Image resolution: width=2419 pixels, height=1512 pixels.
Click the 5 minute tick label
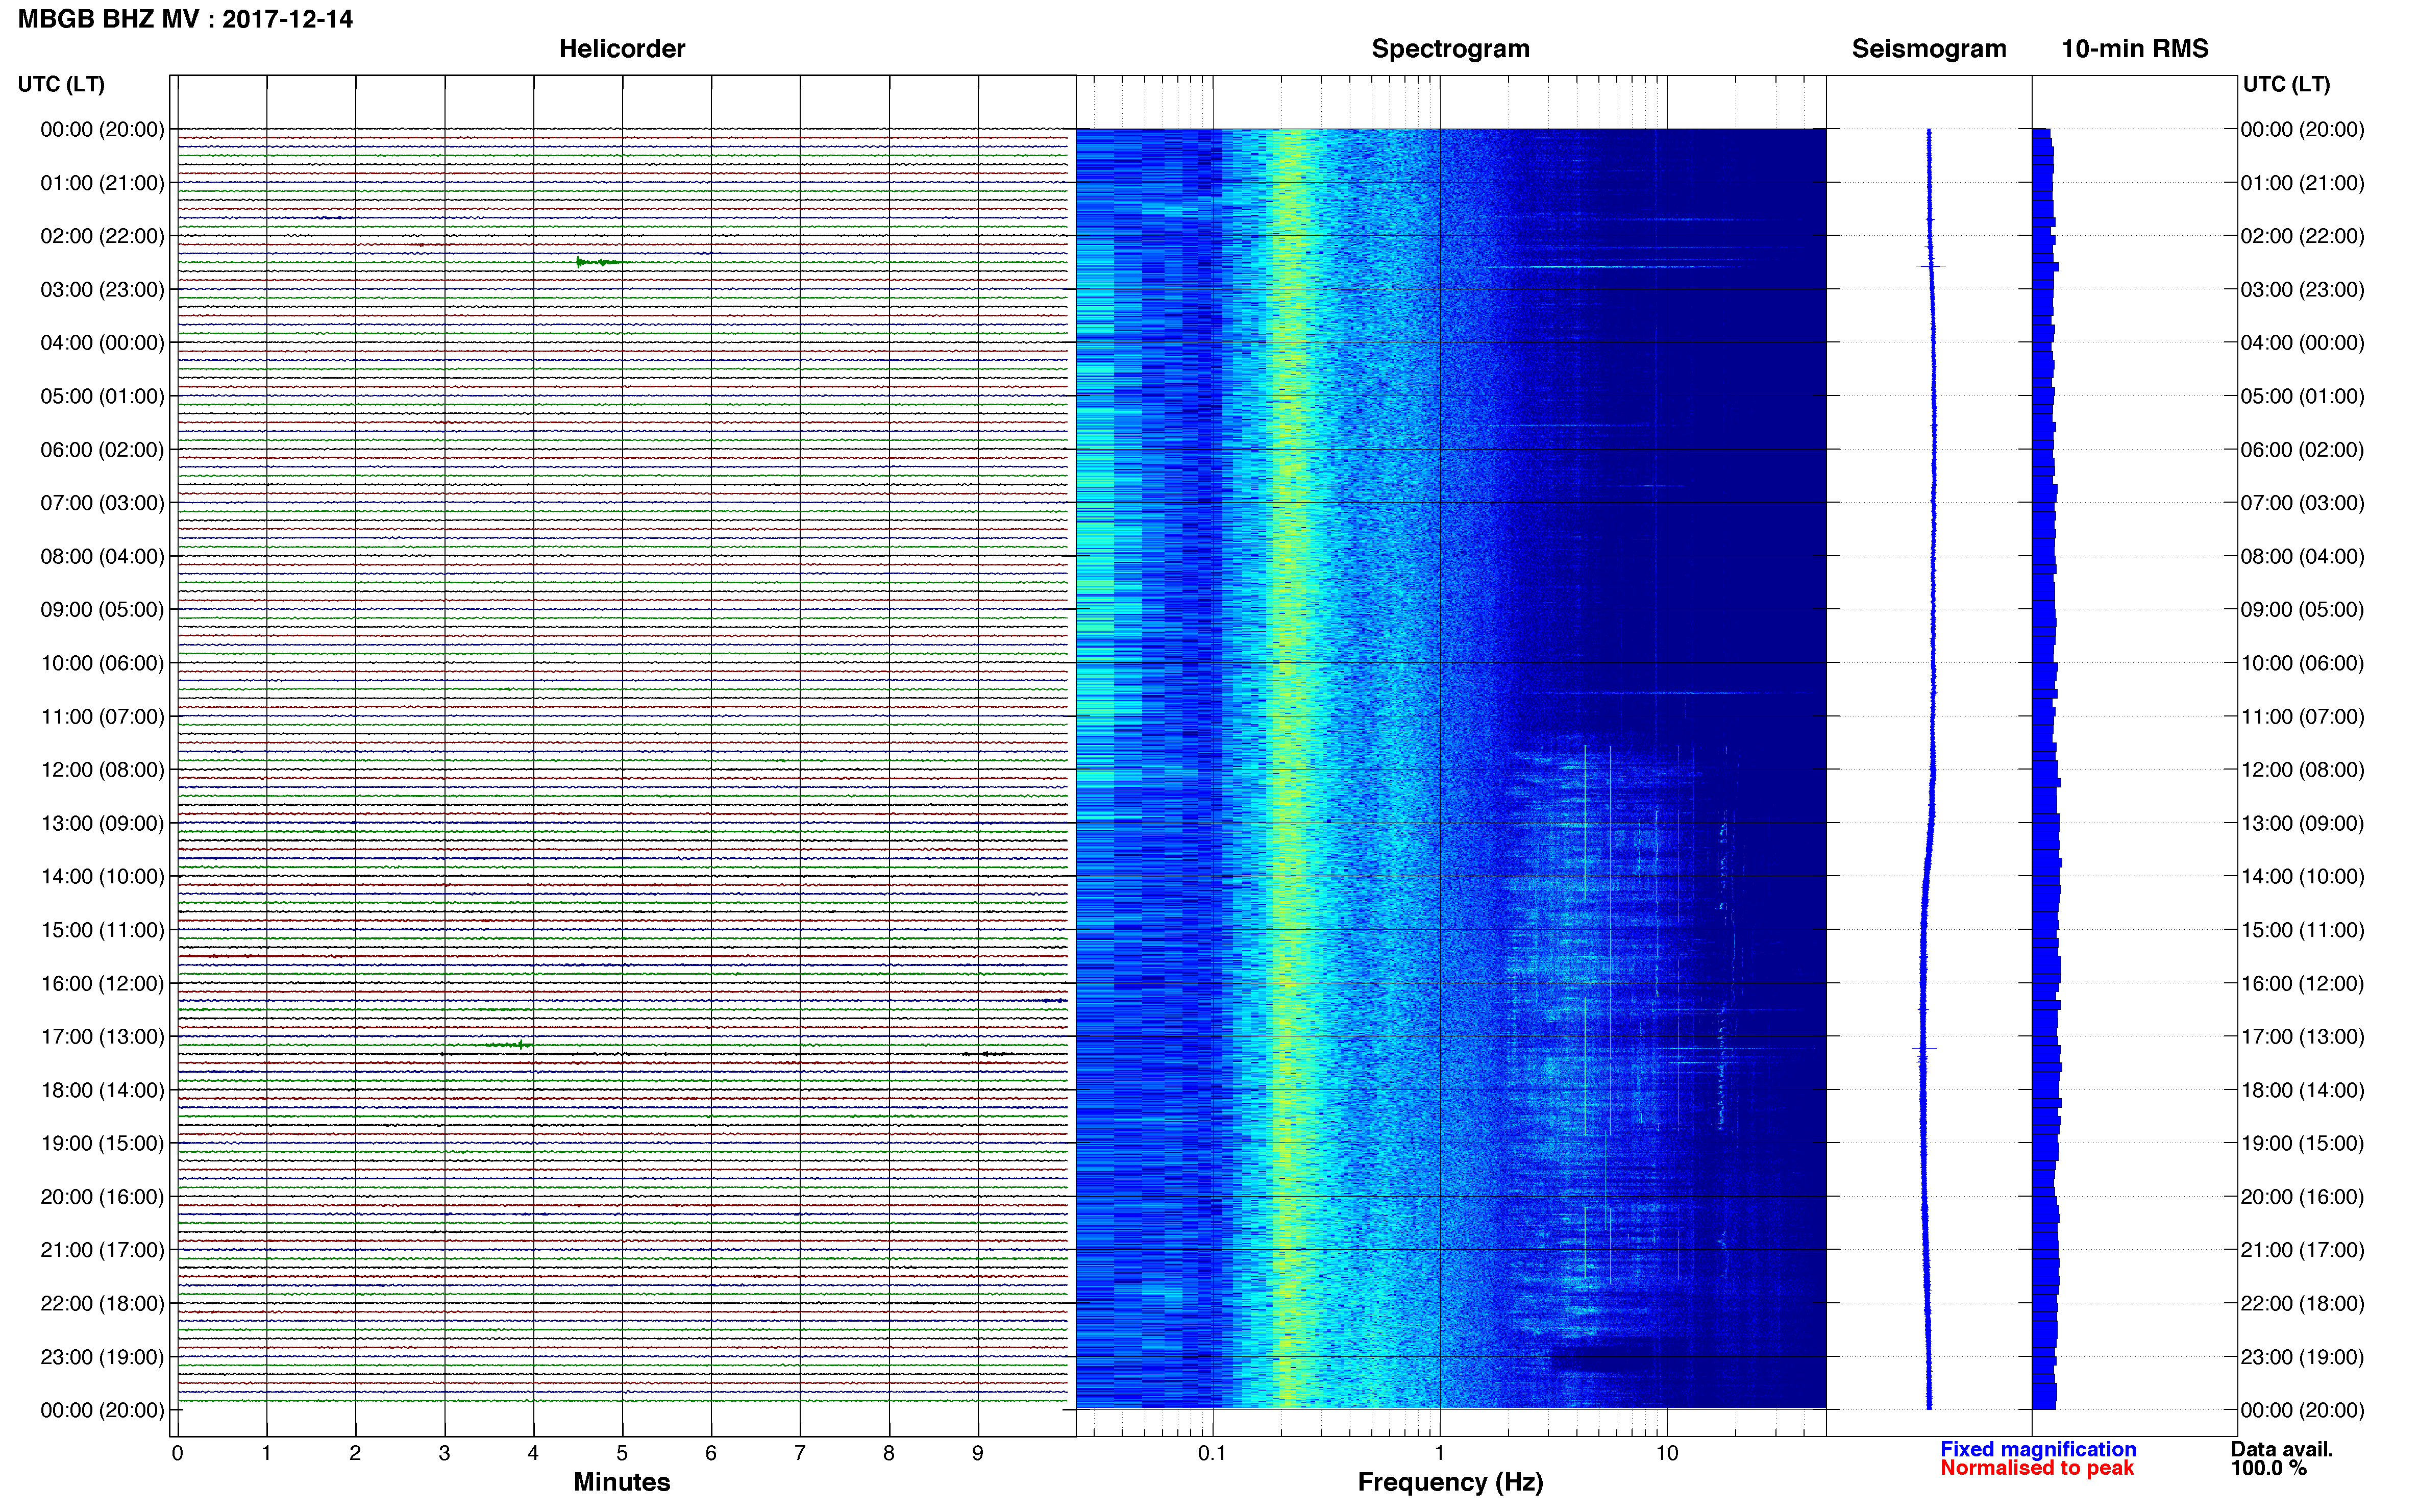[622, 1453]
